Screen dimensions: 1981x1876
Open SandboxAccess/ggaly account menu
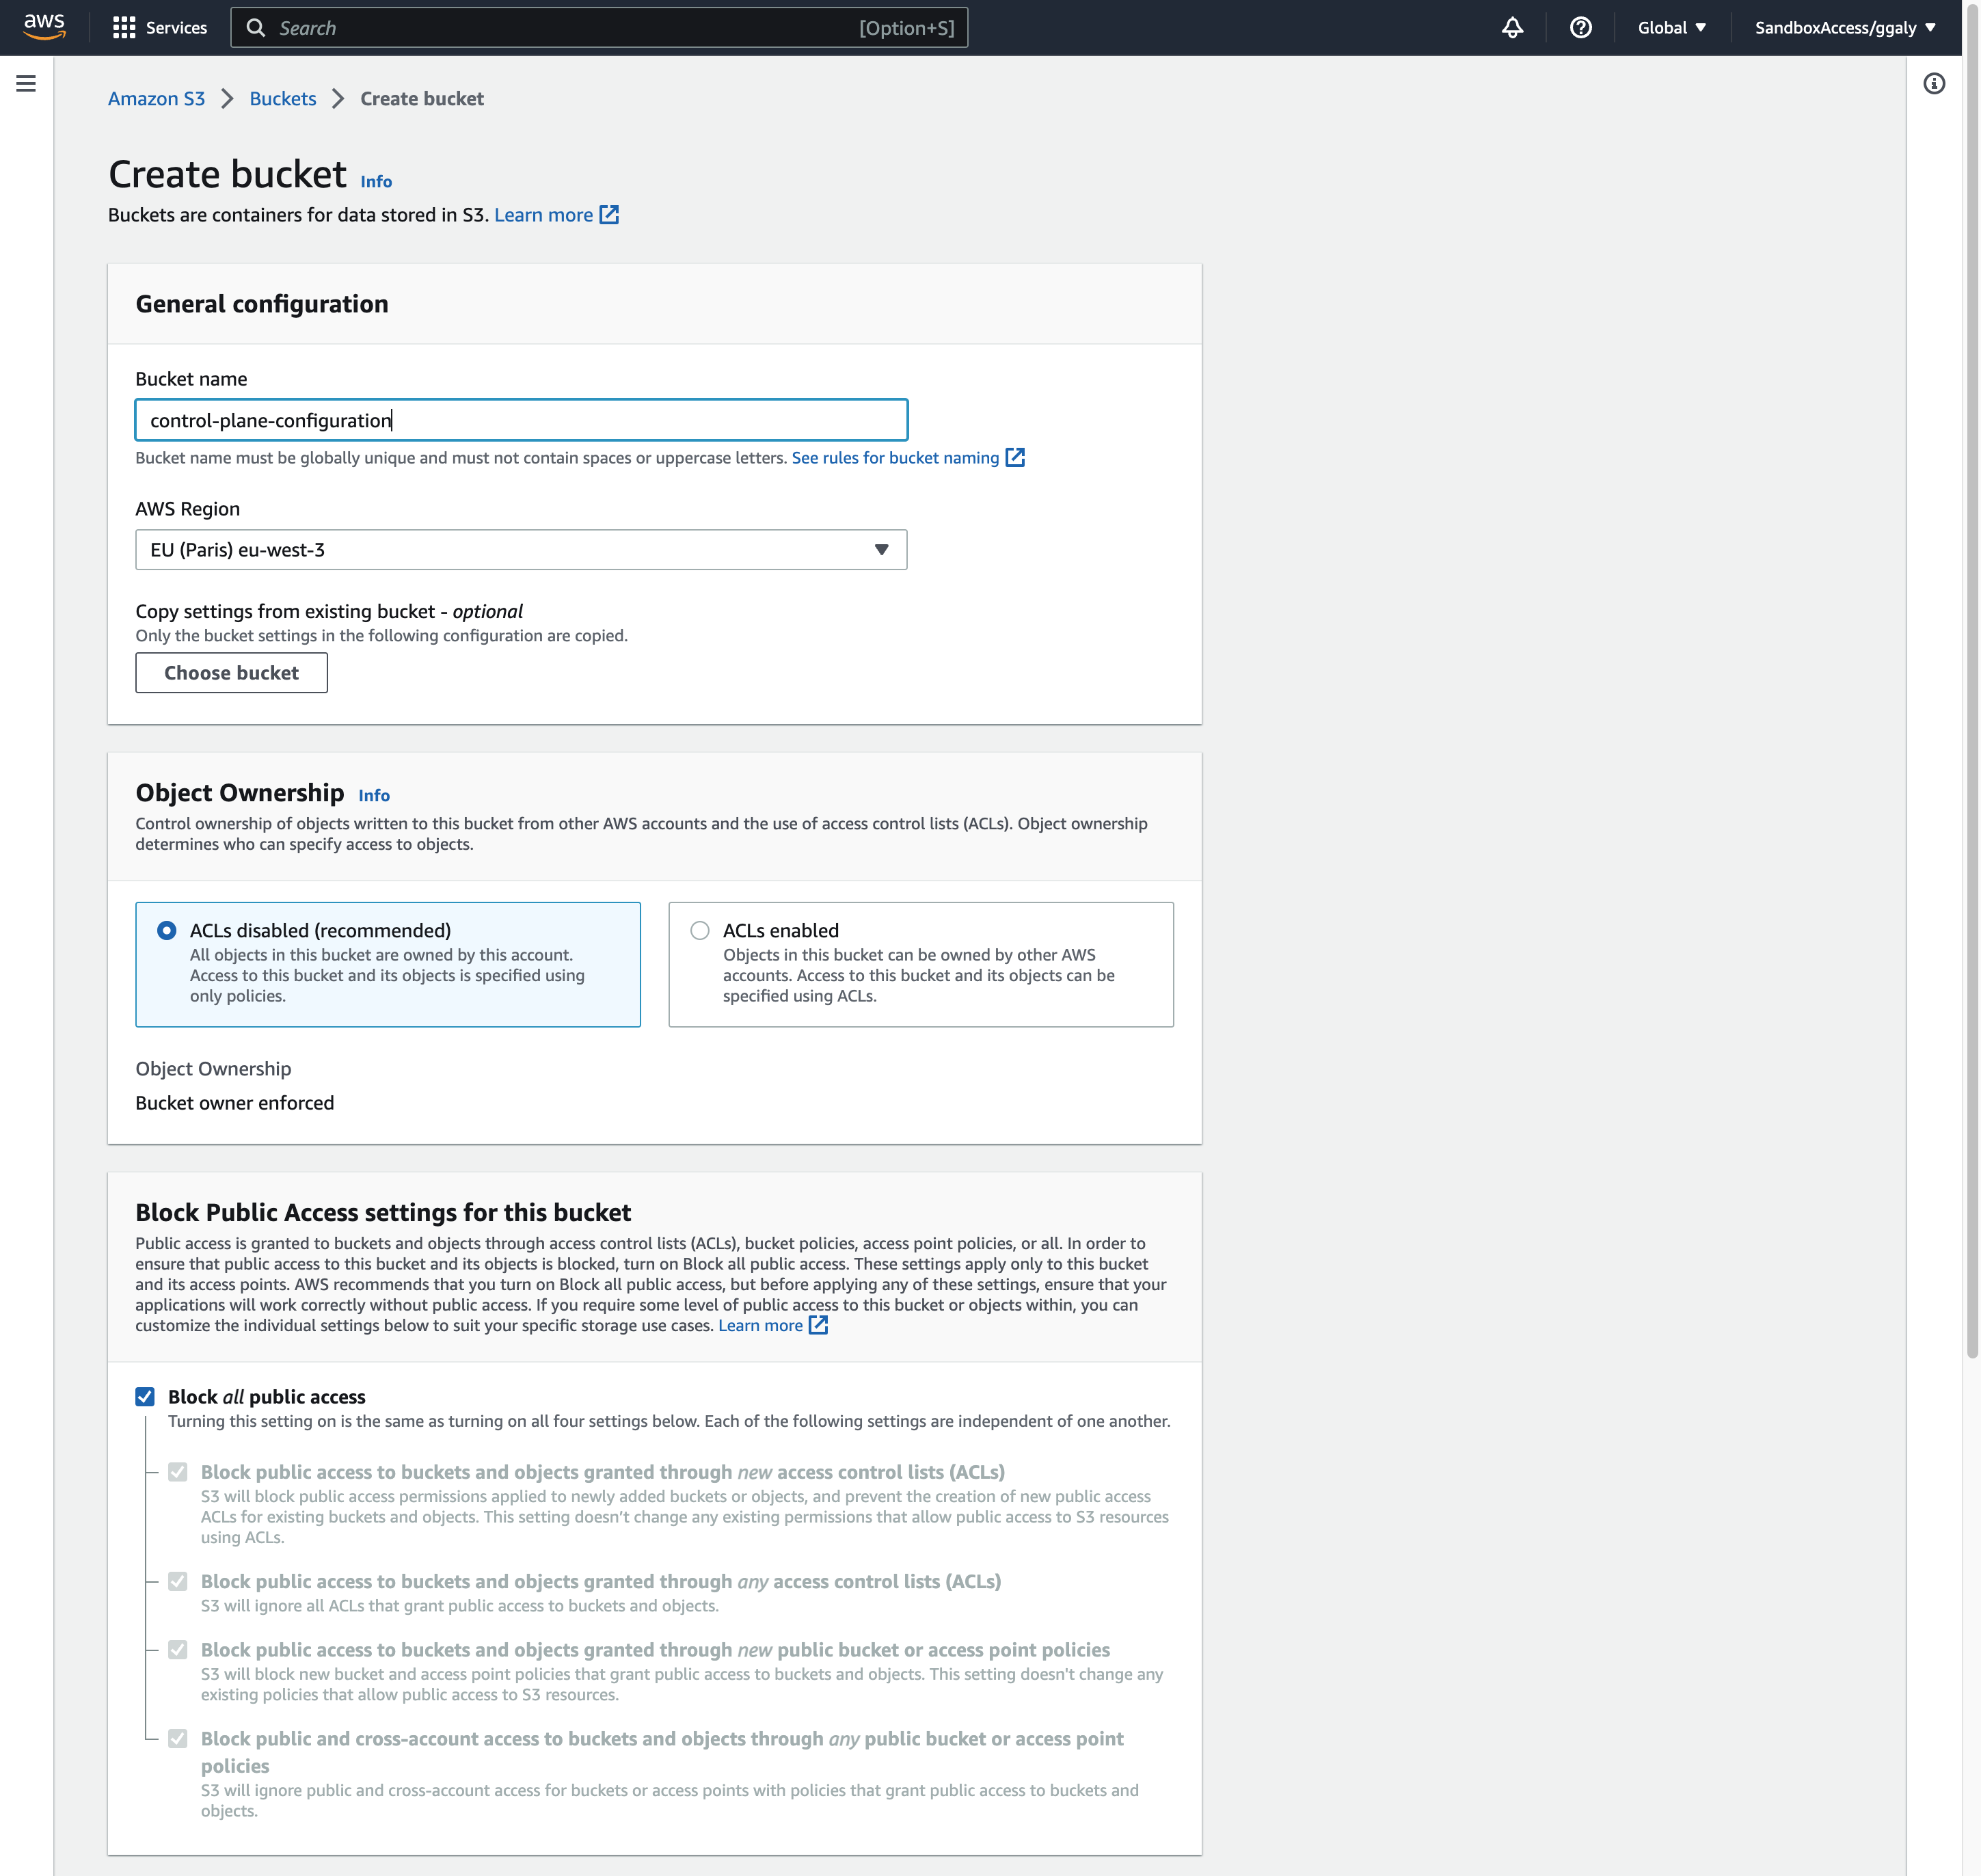1845,28
